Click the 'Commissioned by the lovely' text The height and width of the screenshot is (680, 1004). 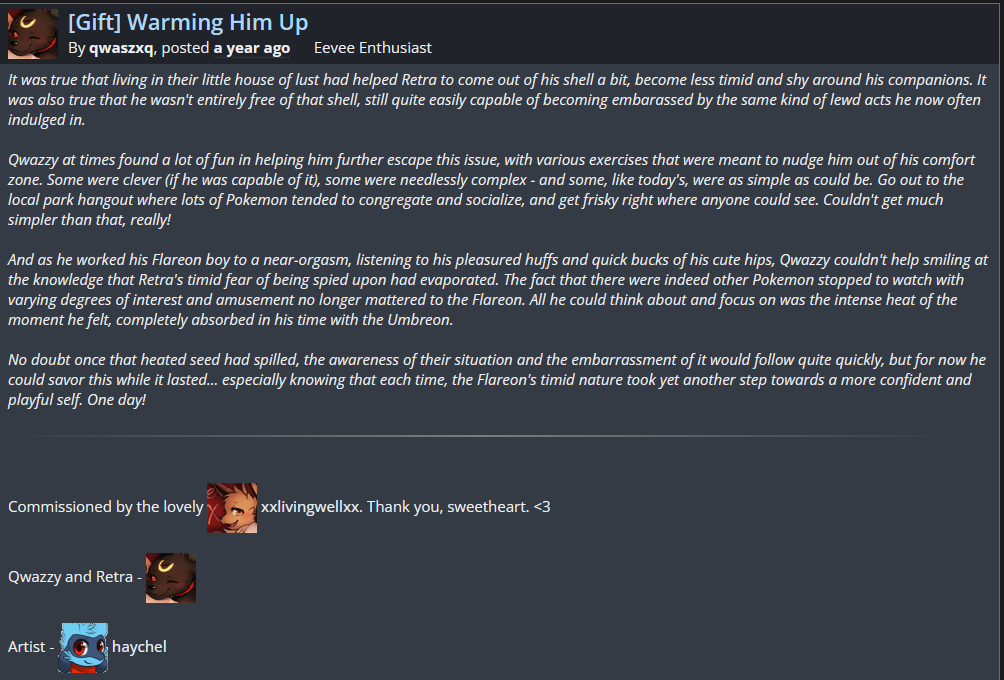tap(105, 507)
